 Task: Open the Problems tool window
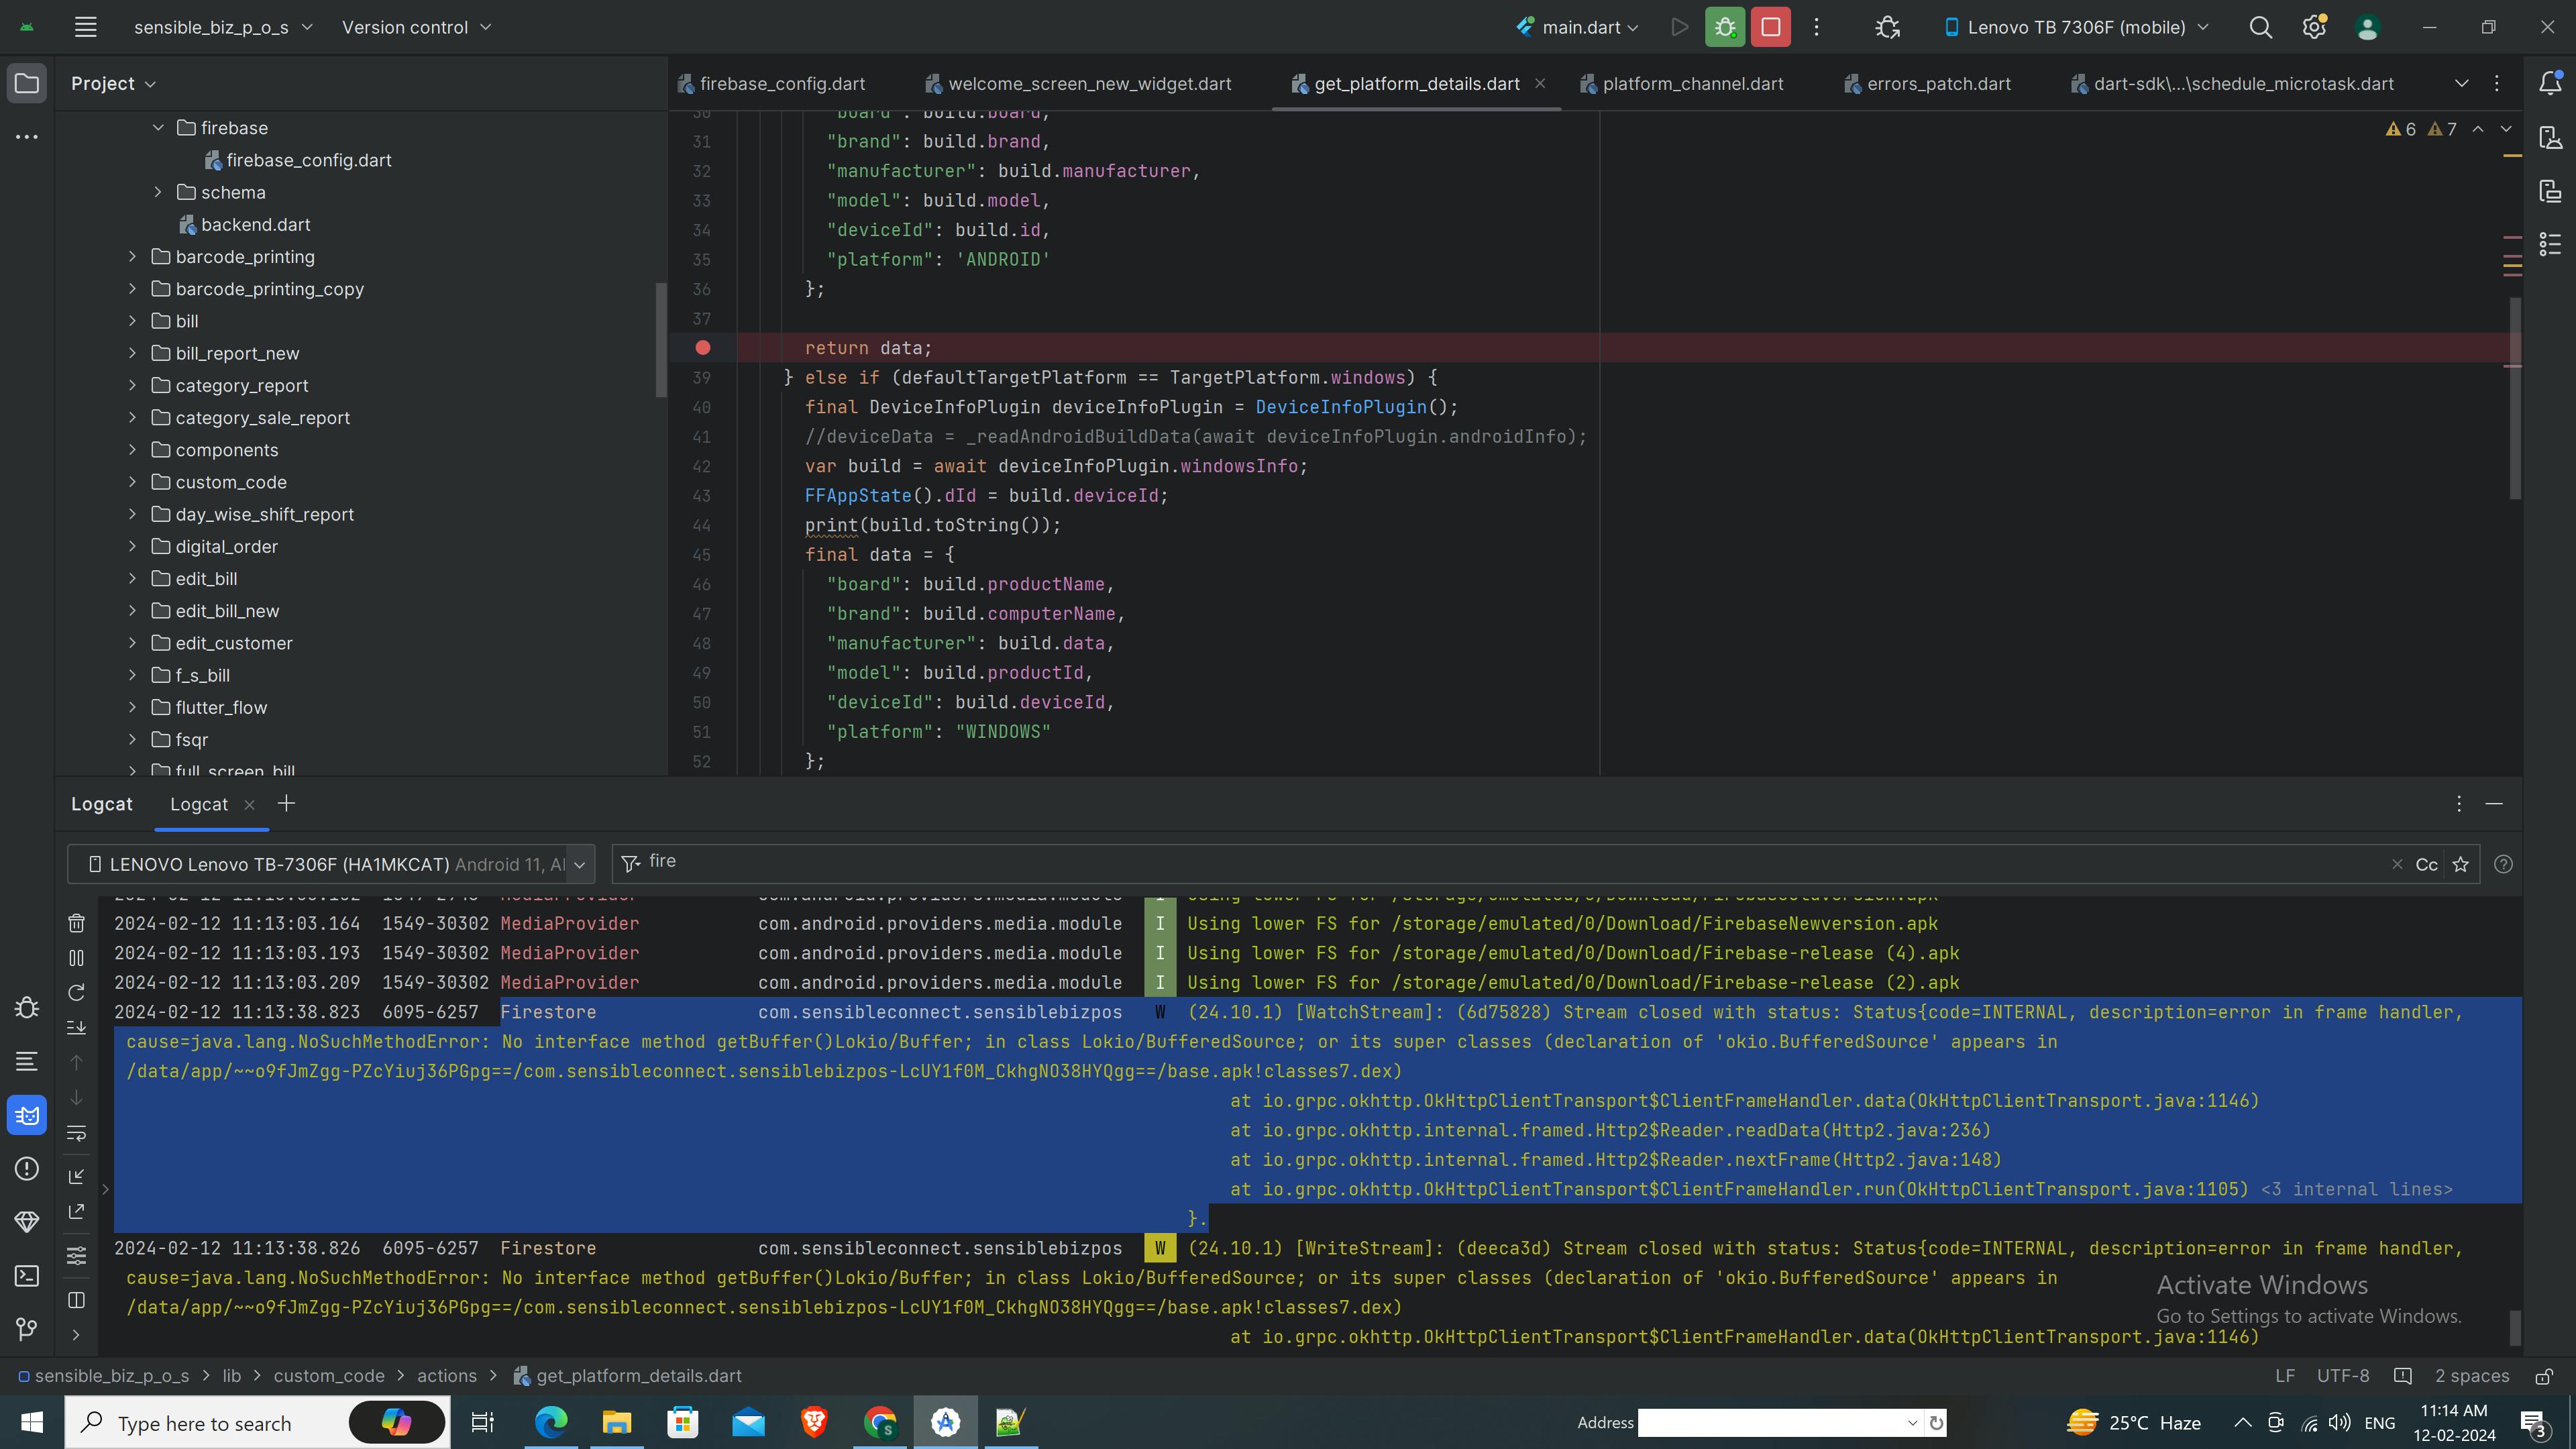pos(27,1168)
